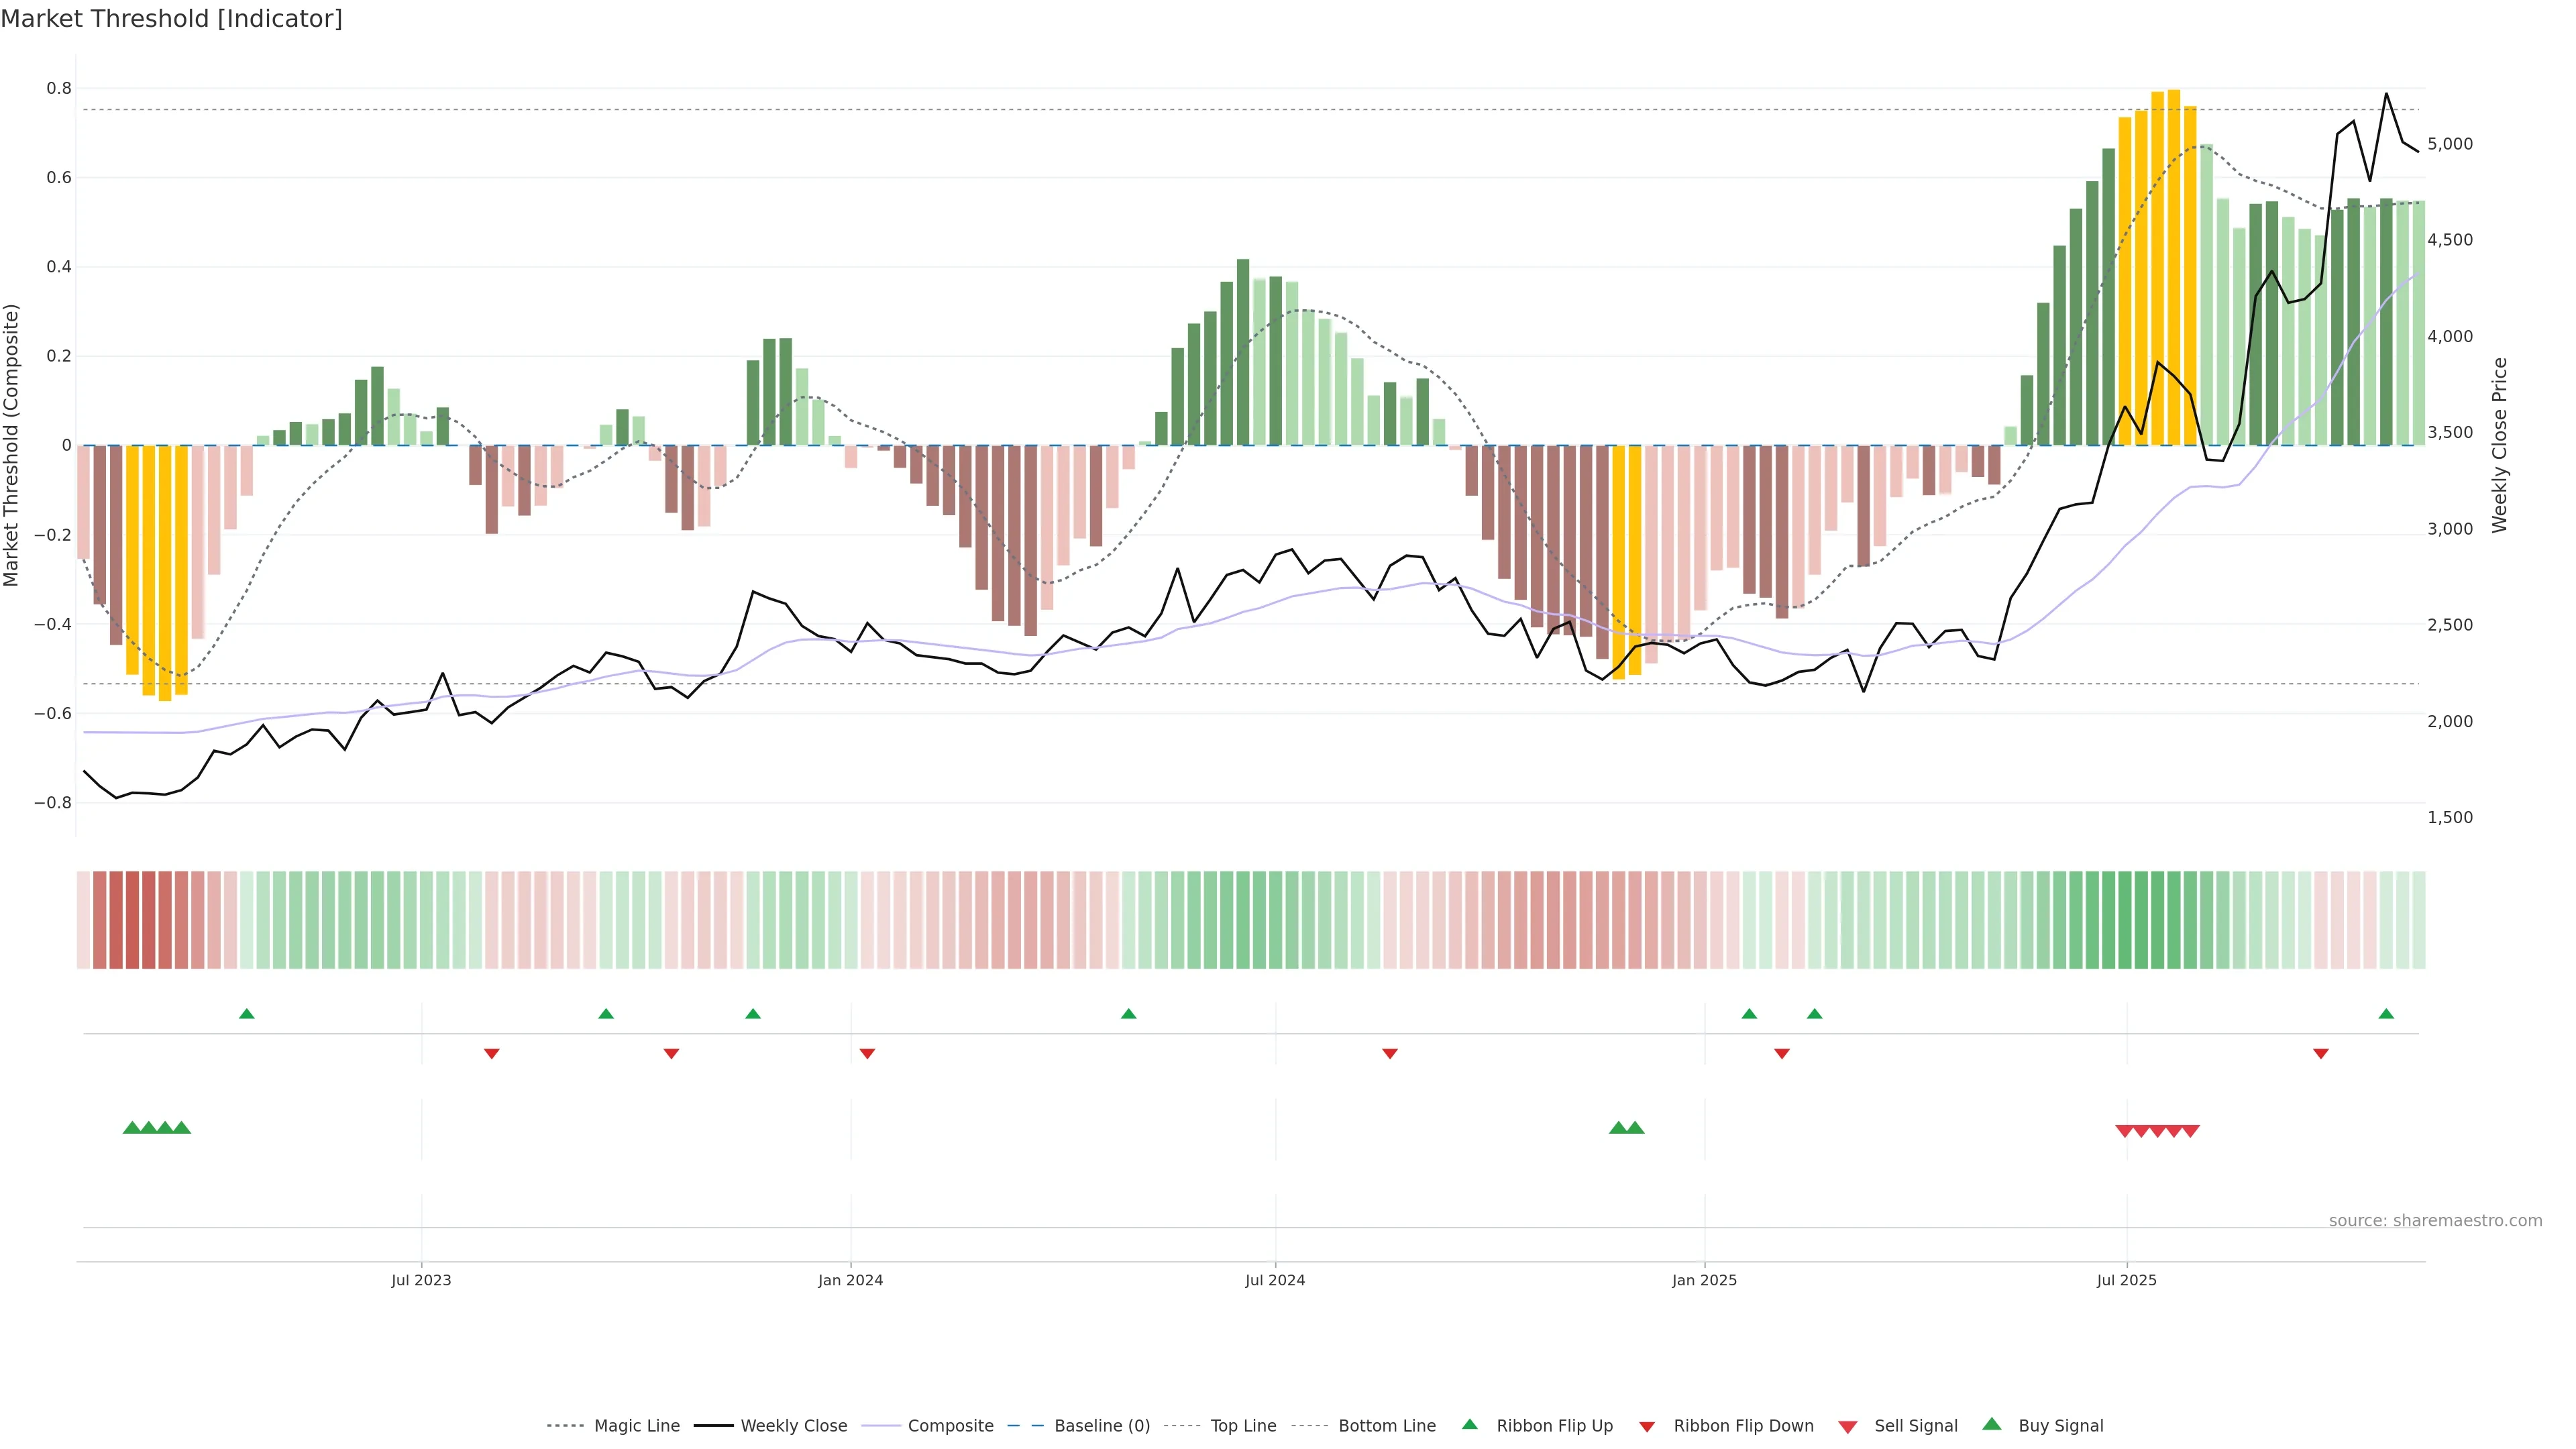Click the Jan 2025 x-axis label

pos(1704,1280)
